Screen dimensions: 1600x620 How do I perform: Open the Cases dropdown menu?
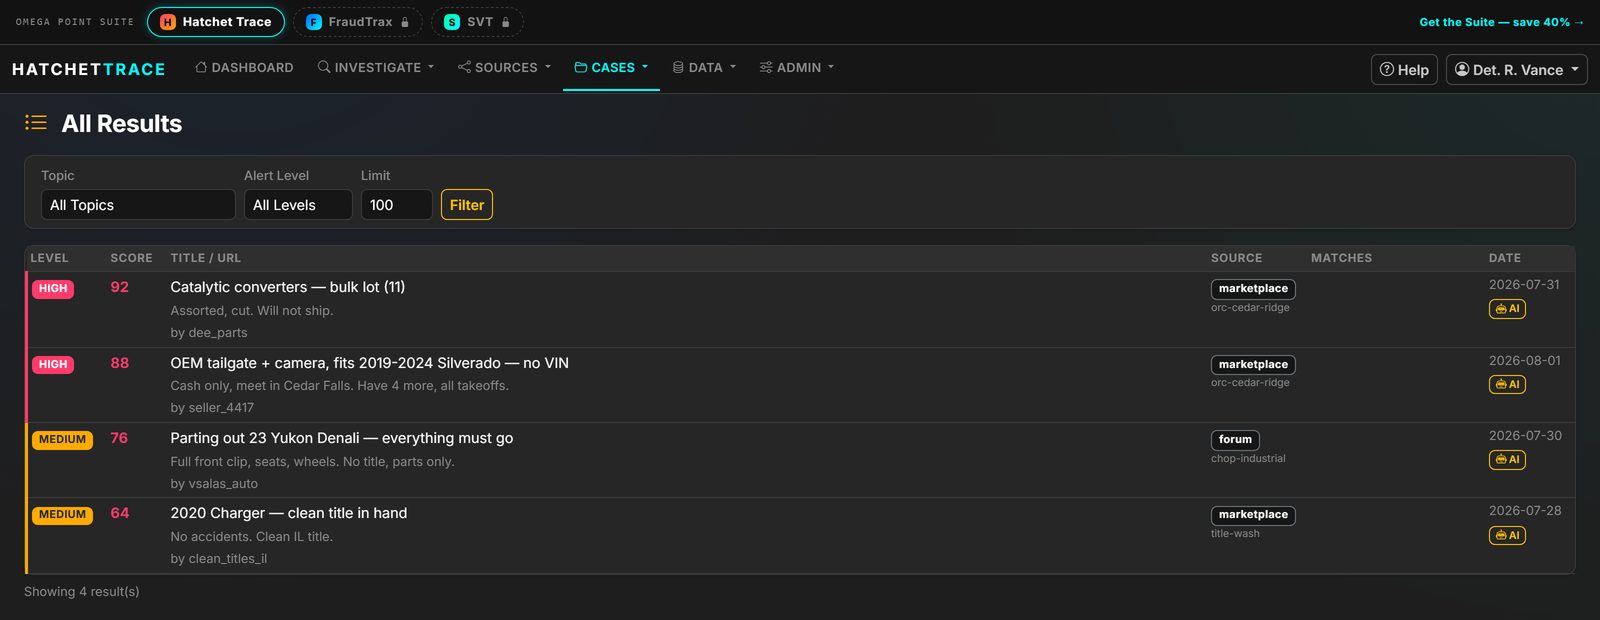(x=611, y=67)
